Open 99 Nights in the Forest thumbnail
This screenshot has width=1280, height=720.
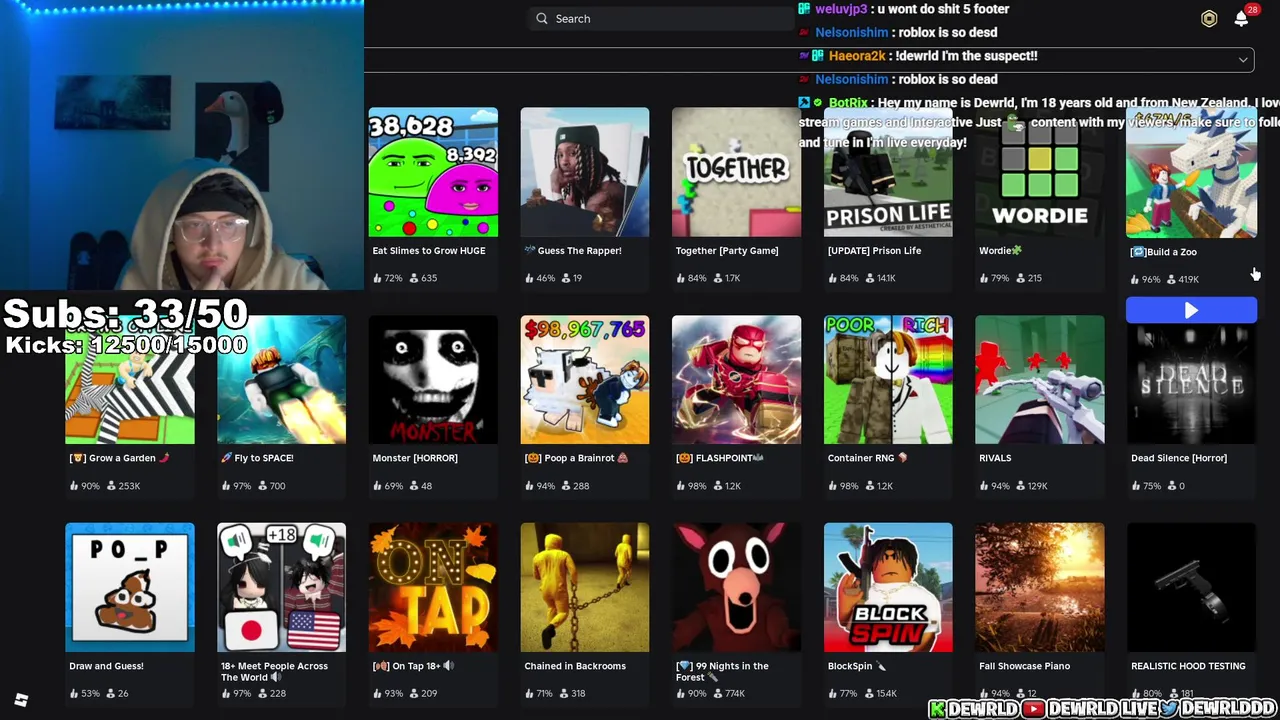(x=736, y=587)
